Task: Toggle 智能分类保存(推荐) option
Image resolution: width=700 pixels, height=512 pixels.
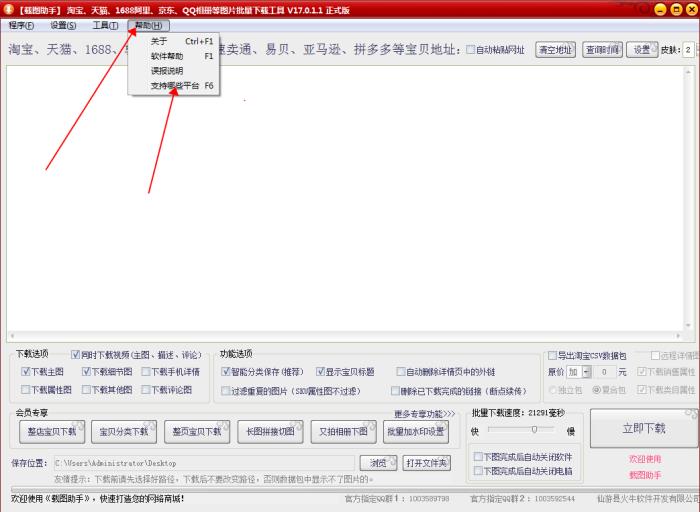Action: point(227,372)
